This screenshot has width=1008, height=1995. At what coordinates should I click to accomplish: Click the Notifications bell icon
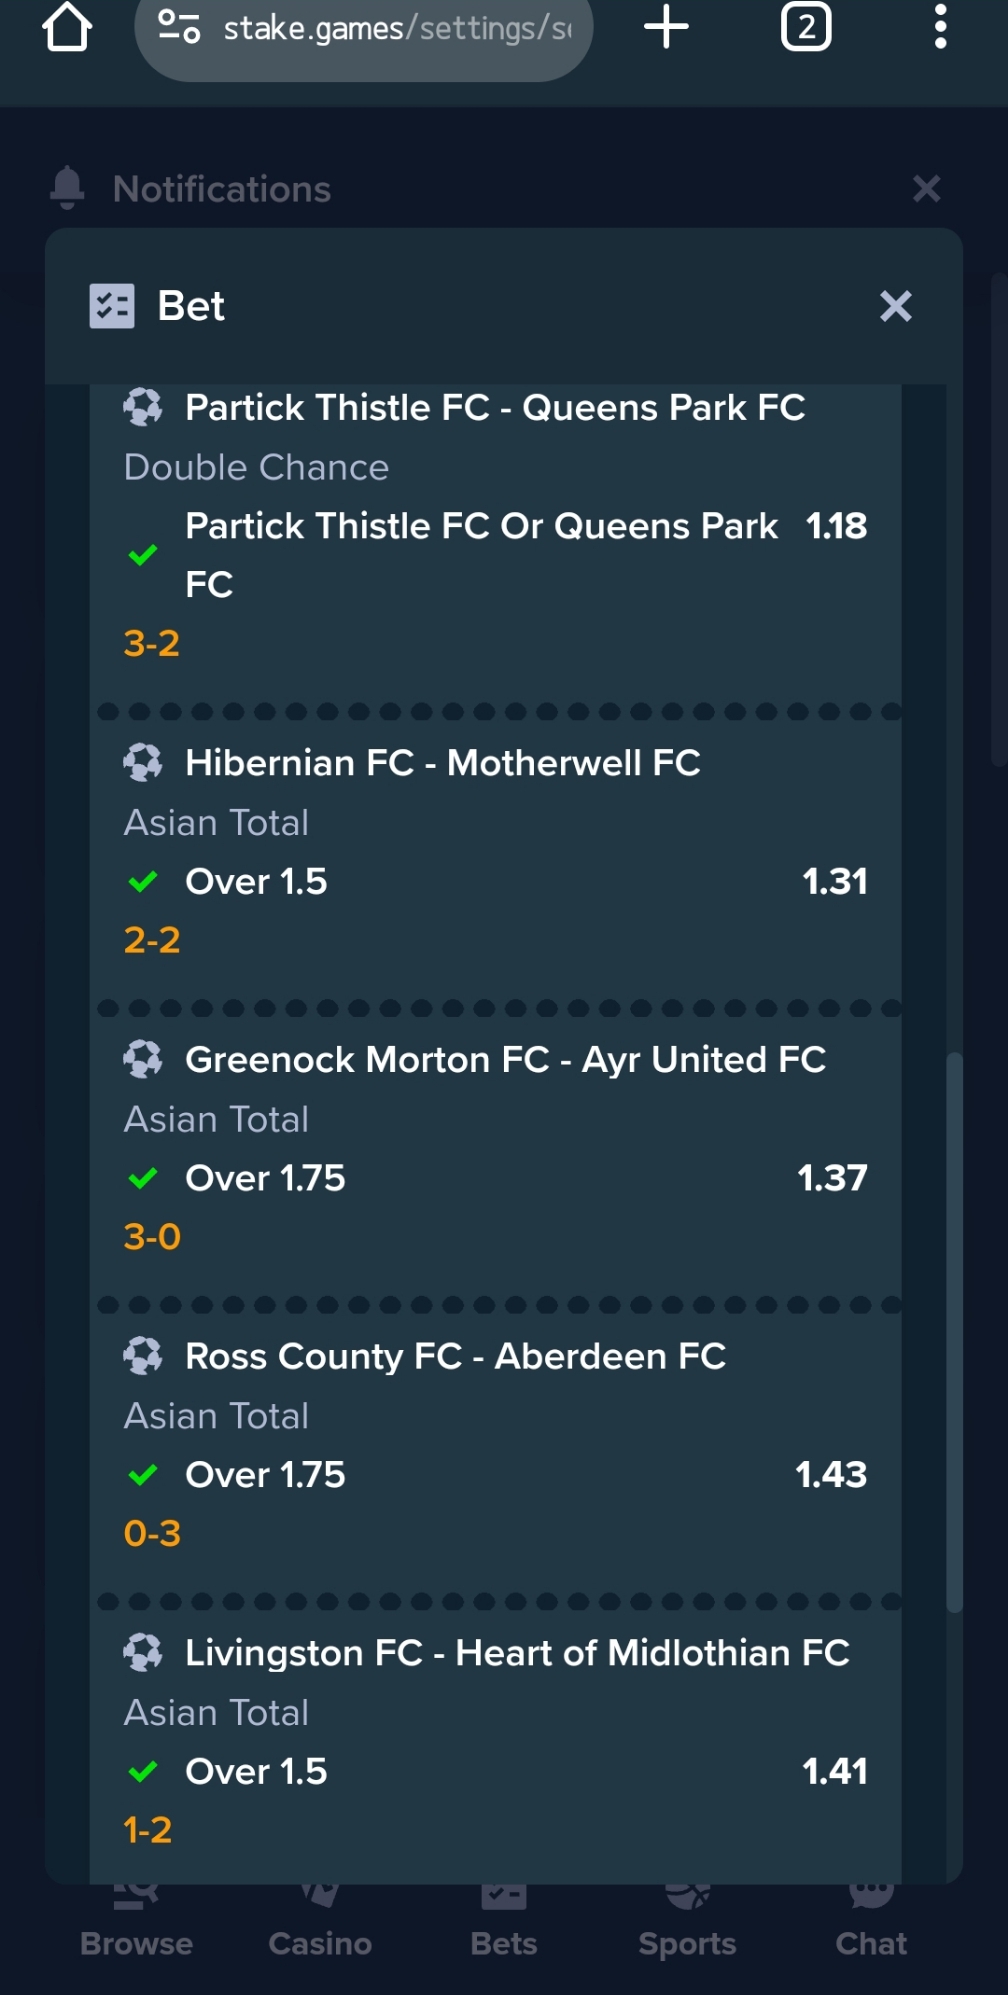[67, 188]
